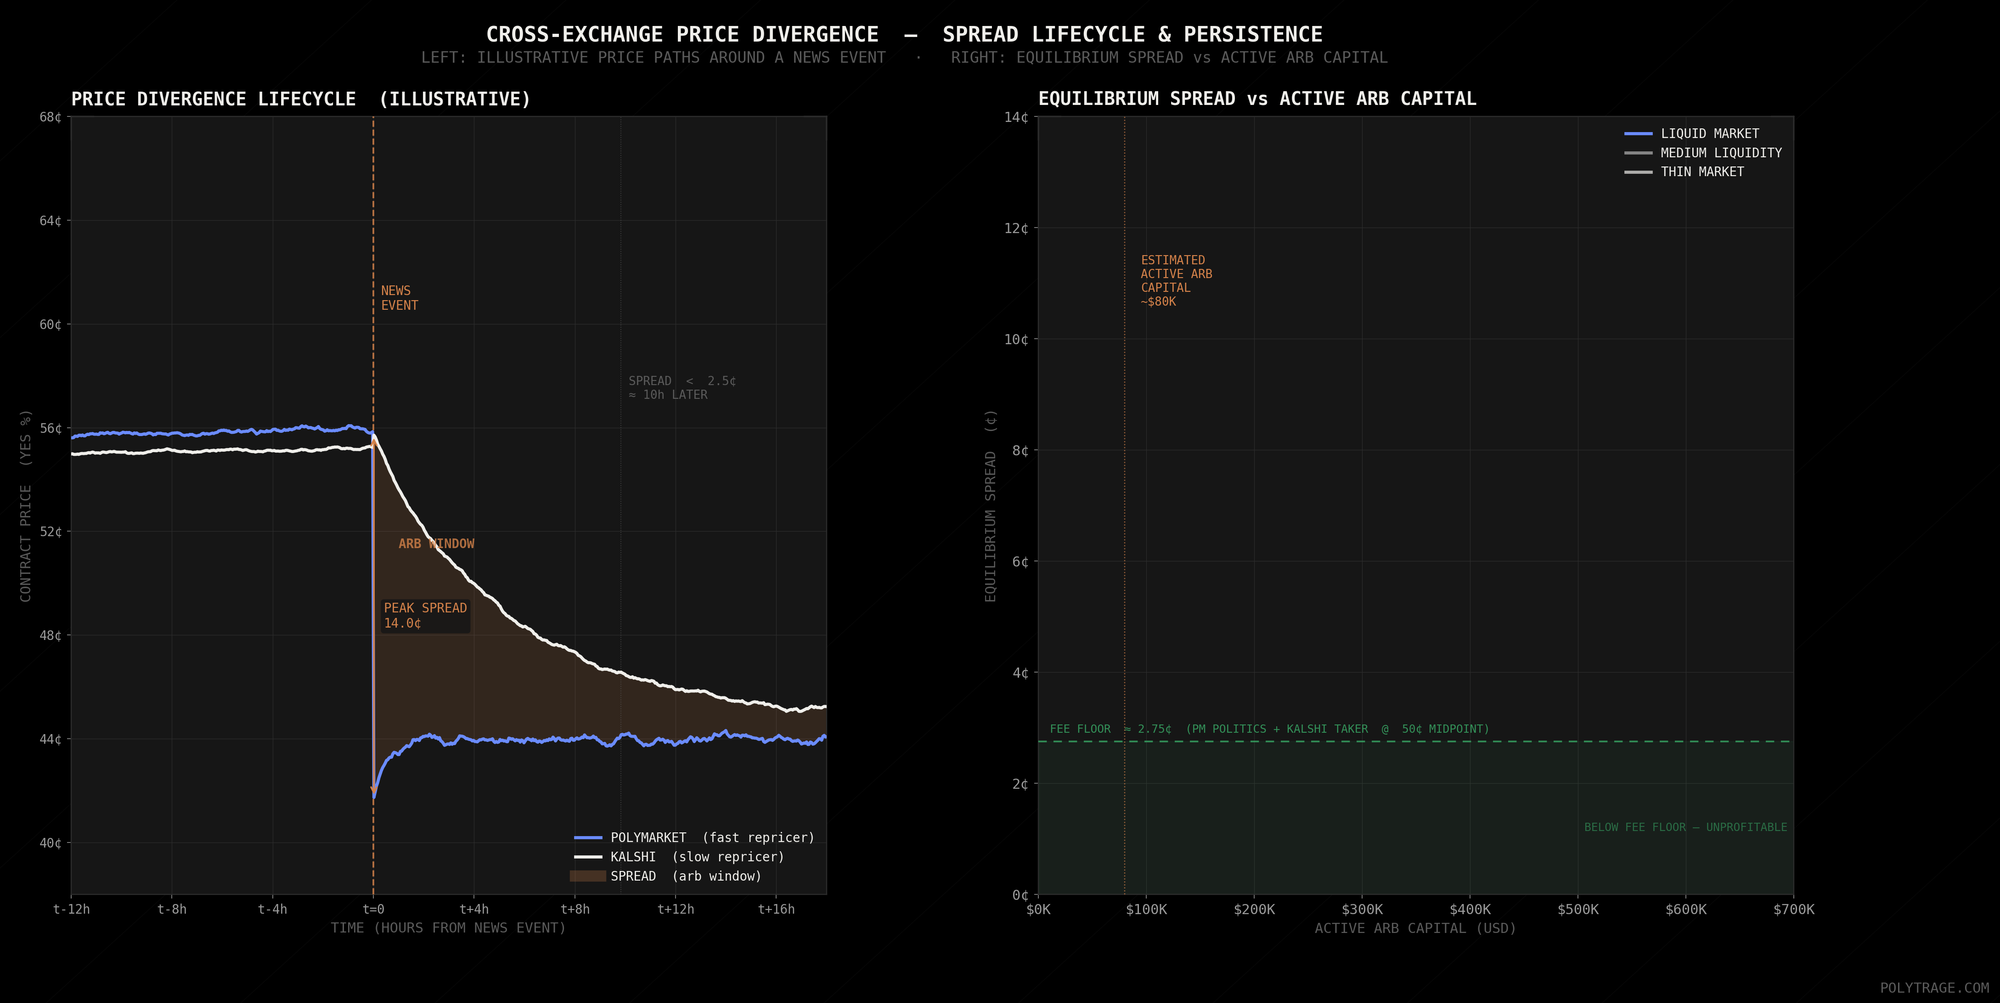Select the ESTIMATED ACTIVE ARB CAPITAL annotation

click(1177, 281)
